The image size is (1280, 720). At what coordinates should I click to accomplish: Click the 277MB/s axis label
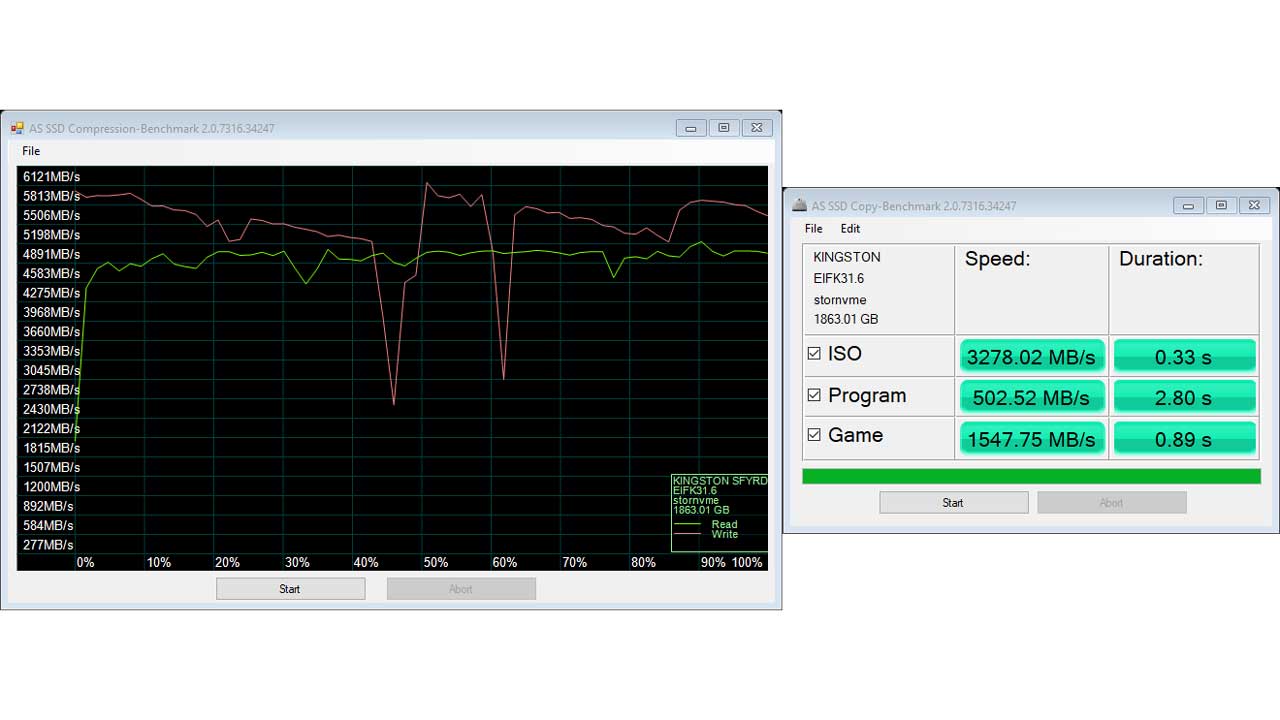pyautogui.click(x=48, y=545)
